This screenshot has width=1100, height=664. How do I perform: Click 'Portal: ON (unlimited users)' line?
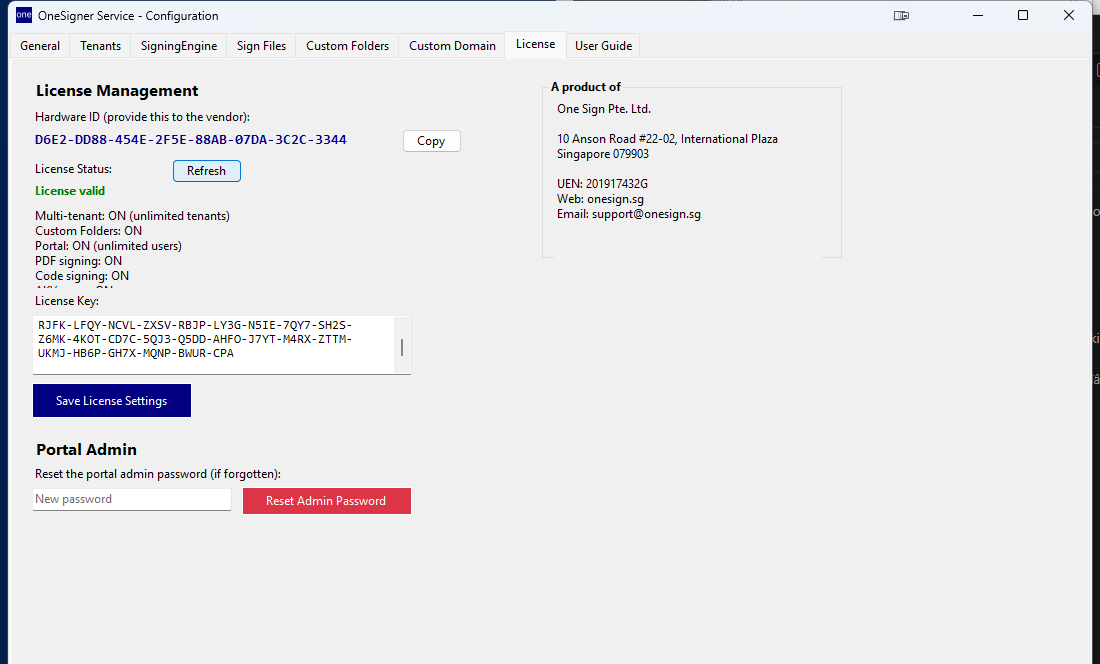(109, 246)
